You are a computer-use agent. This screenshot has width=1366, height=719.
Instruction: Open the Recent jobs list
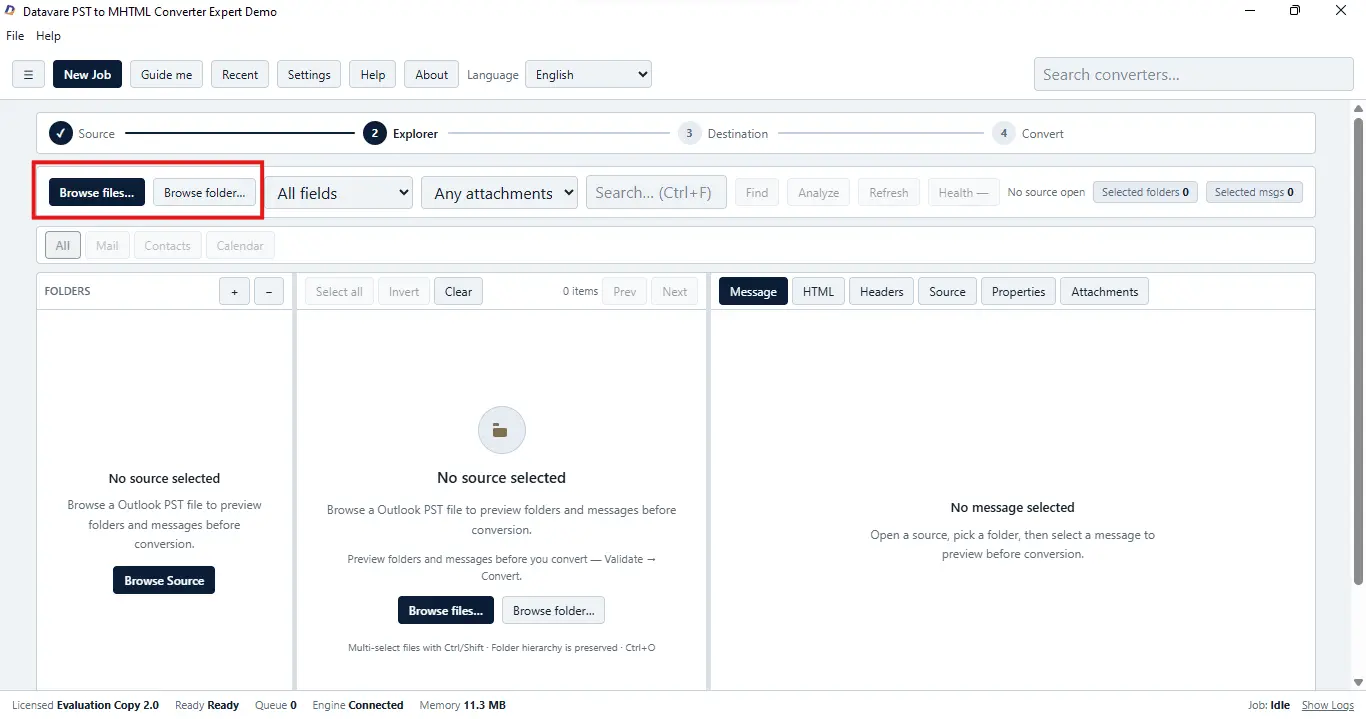(240, 74)
